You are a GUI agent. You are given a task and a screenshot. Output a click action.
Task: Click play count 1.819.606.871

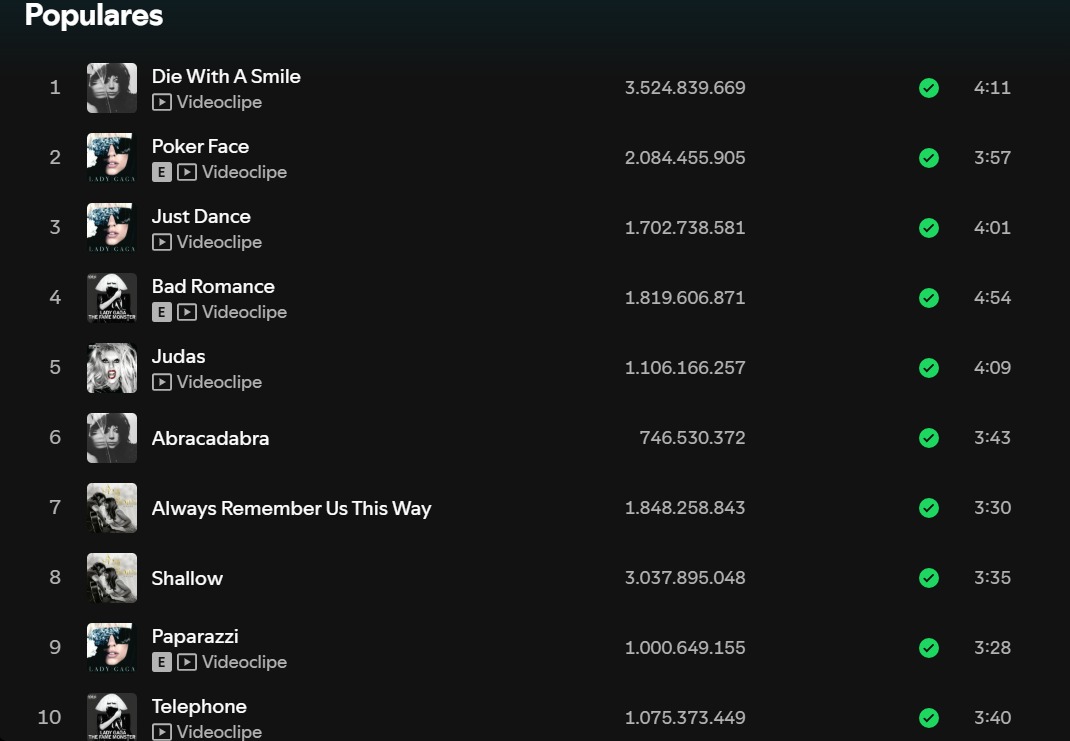(685, 298)
